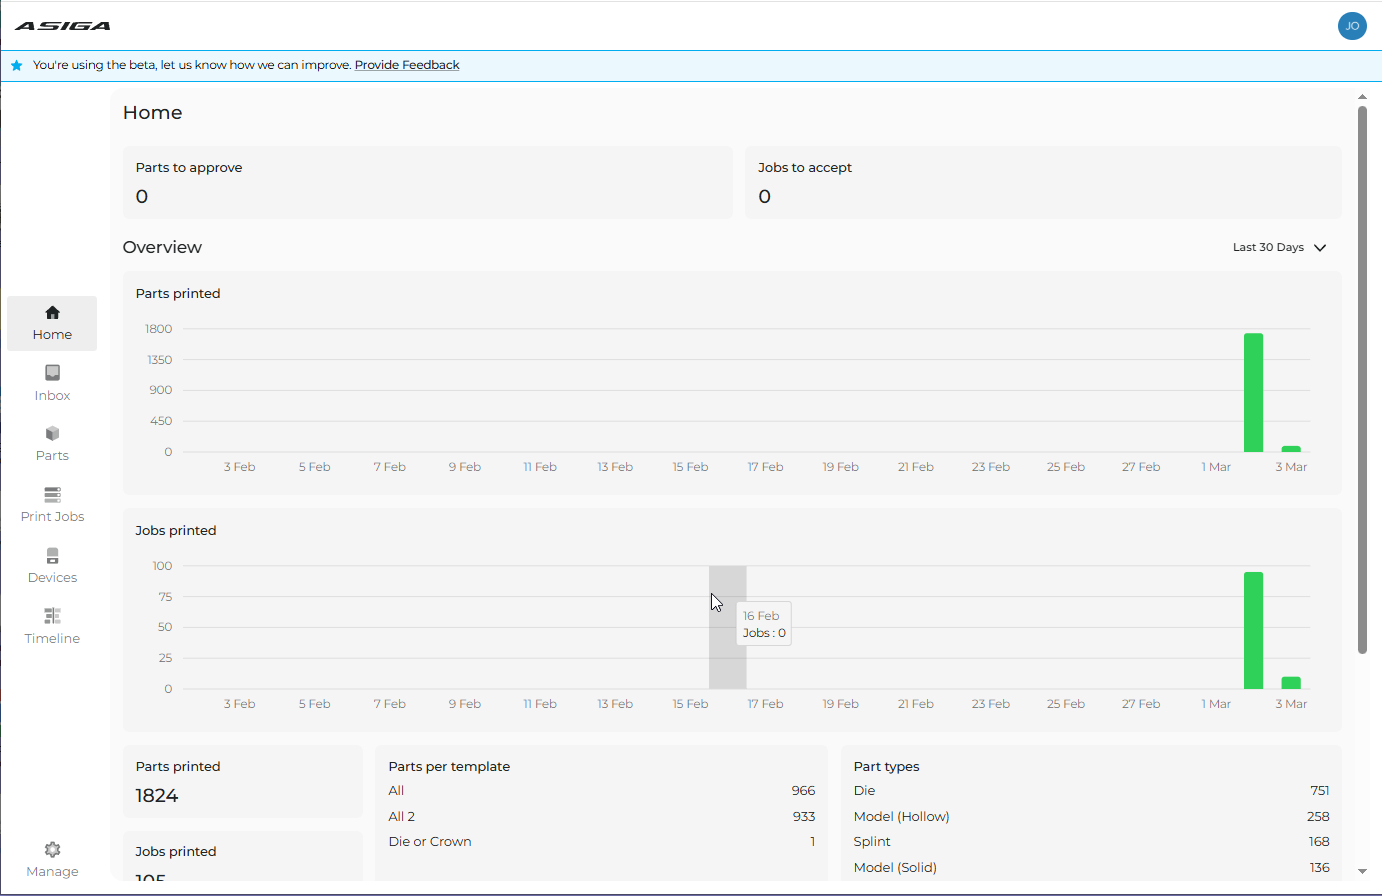Open the Devices printer icon
The width and height of the screenshot is (1382, 896).
pyautogui.click(x=52, y=555)
